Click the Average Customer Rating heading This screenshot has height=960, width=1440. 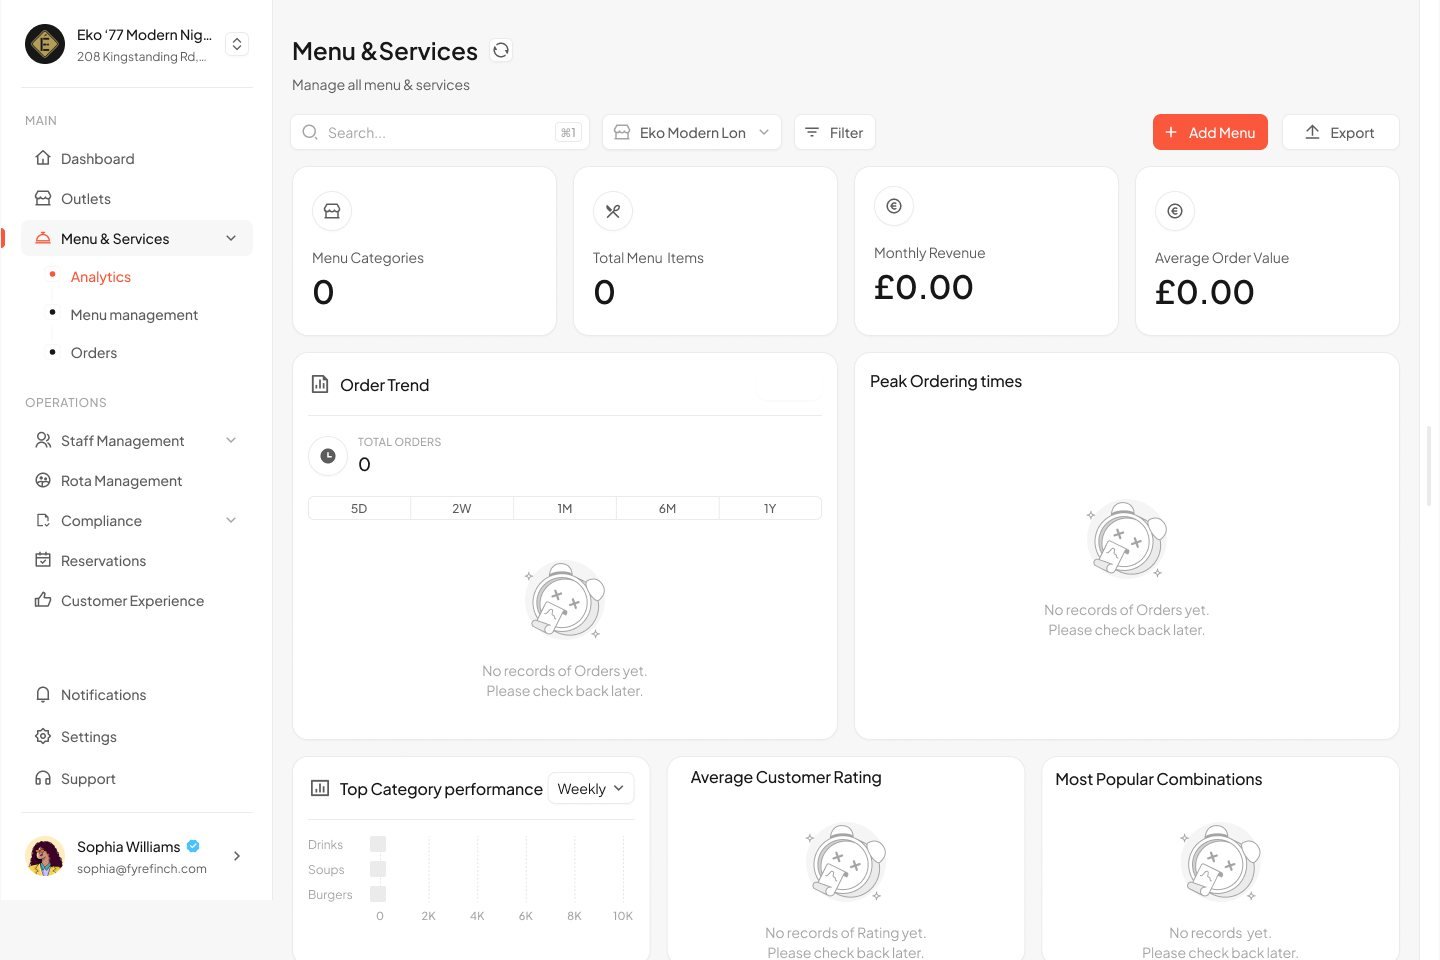click(x=786, y=777)
